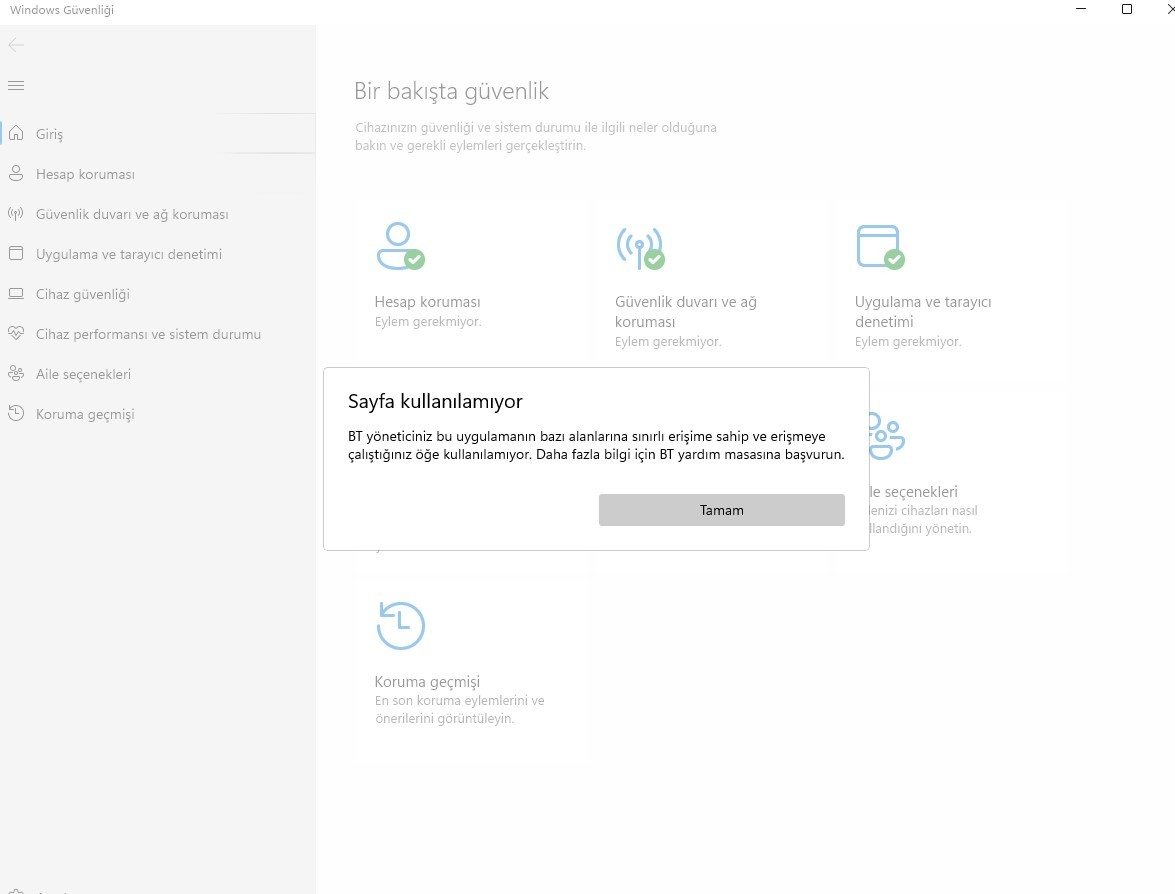
Task: Click 'En son koruma eylemlerini ve önerilerini görüntüleyin.' description
Action: tap(459, 710)
